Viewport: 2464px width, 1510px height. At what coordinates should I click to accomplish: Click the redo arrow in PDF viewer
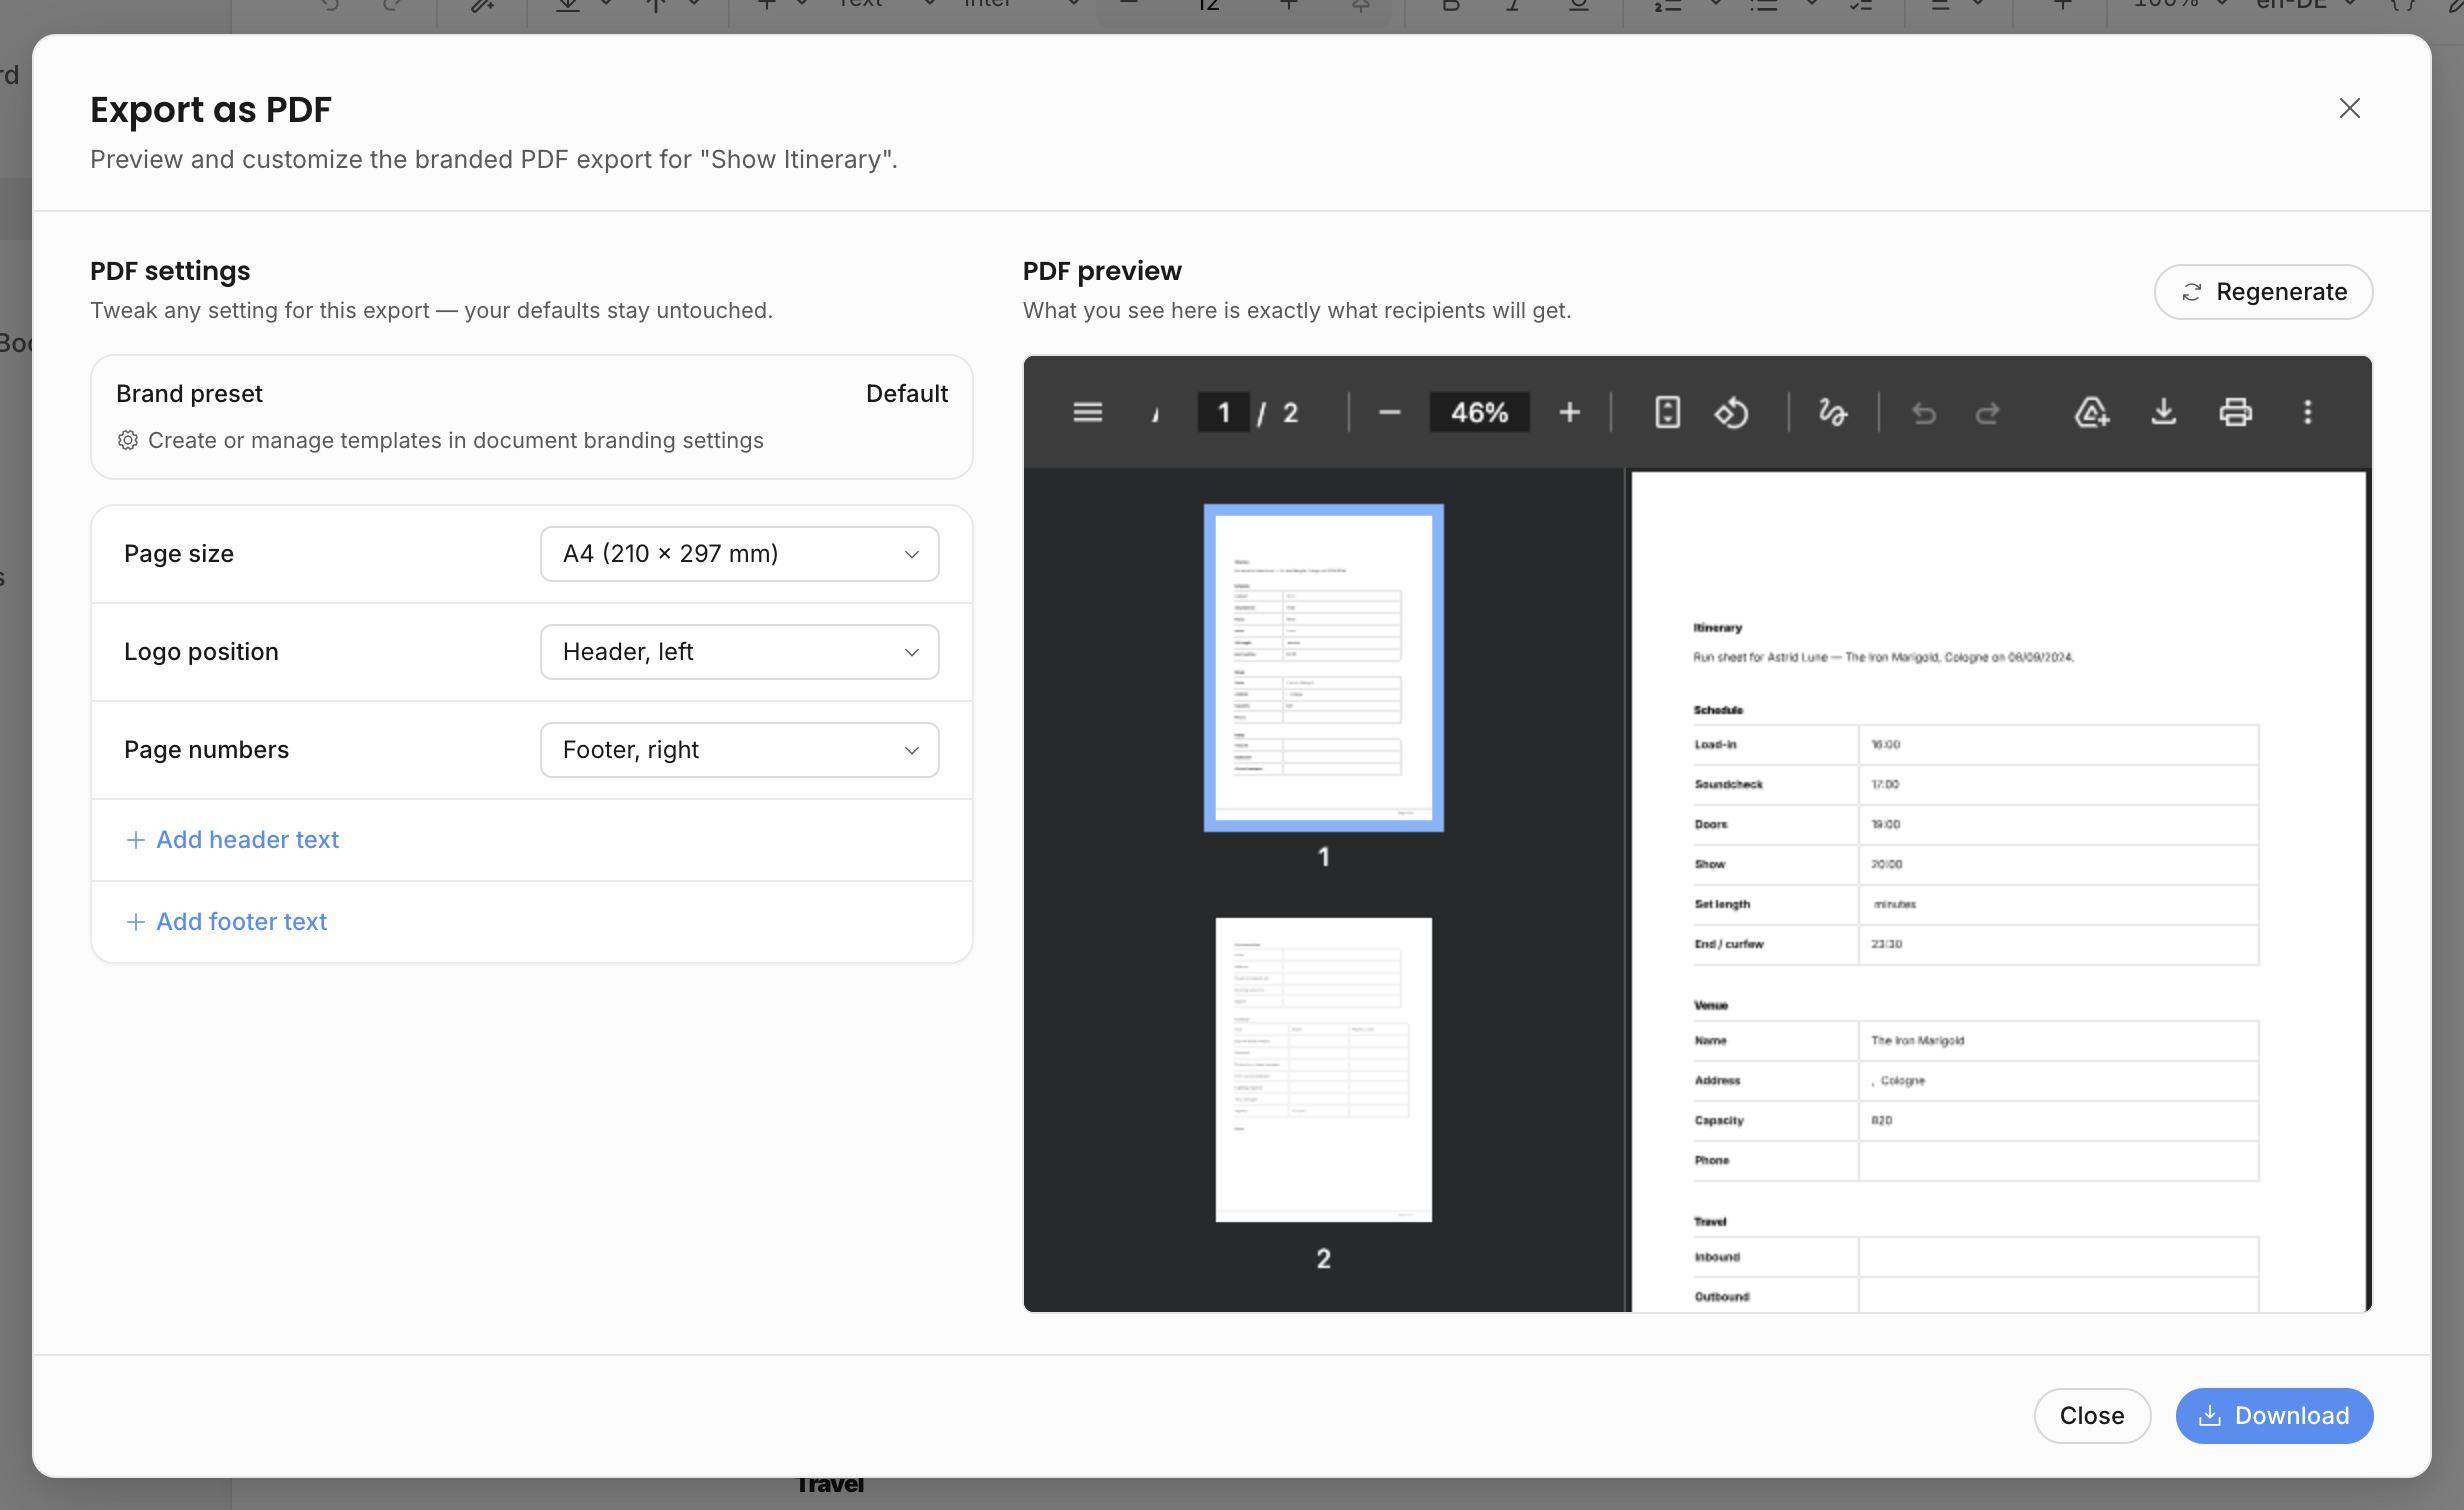click(1988, 412)
